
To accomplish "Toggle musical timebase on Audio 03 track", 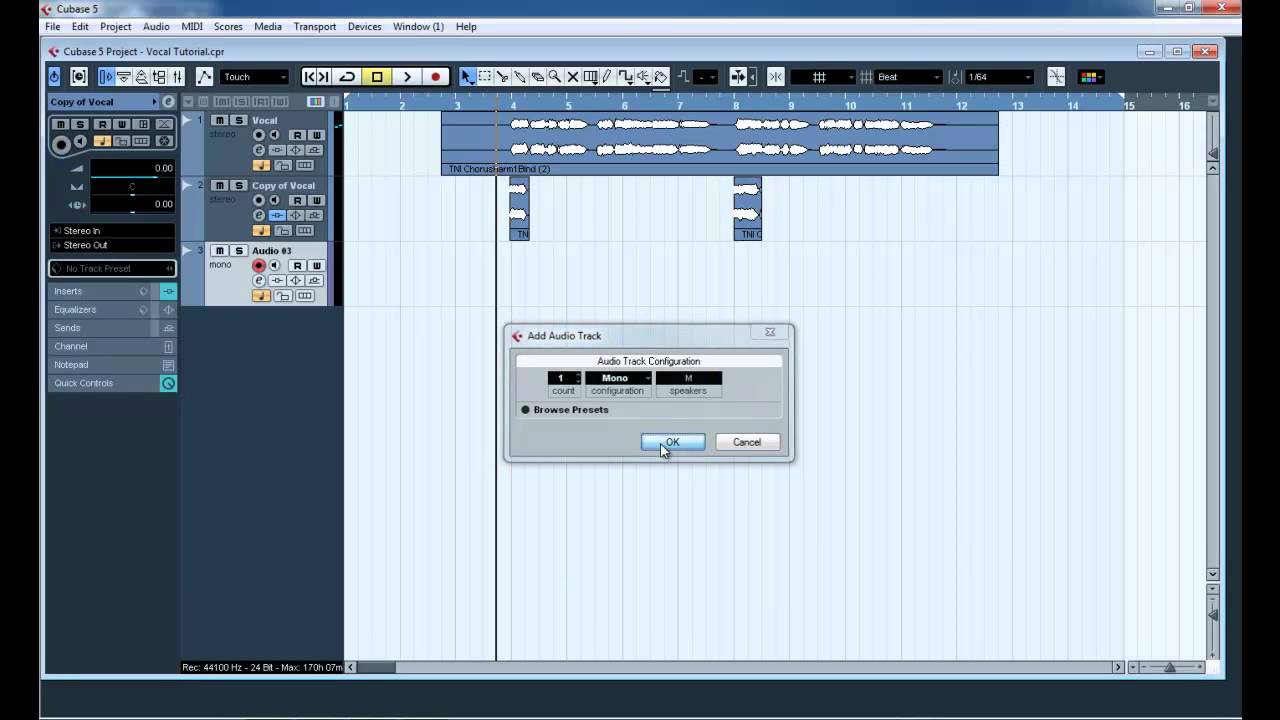I will pos(261,296).
